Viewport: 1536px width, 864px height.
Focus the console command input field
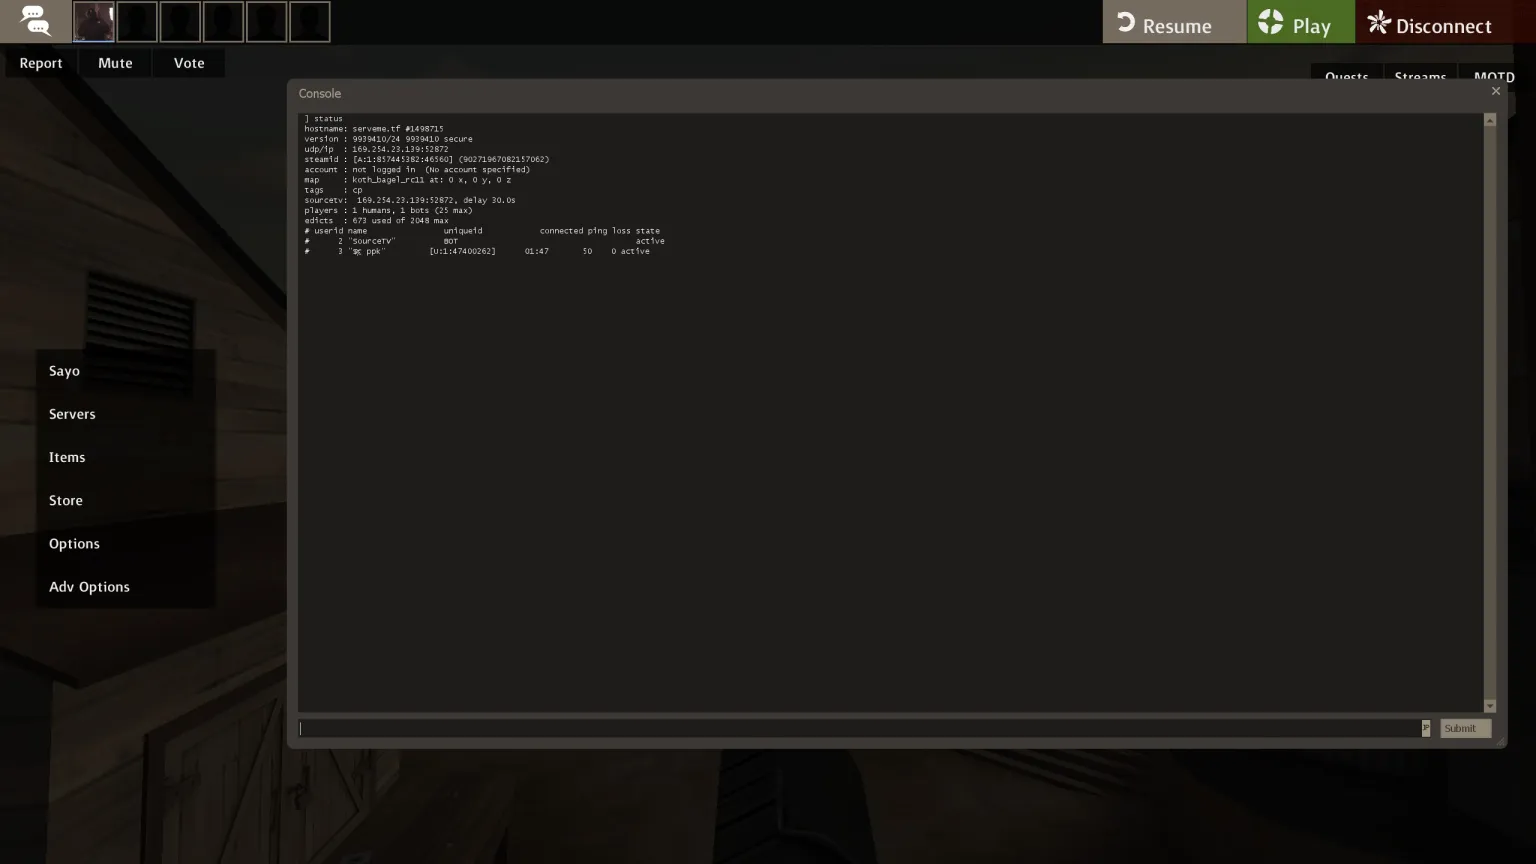pyautogui.click(x=860, y=728)
